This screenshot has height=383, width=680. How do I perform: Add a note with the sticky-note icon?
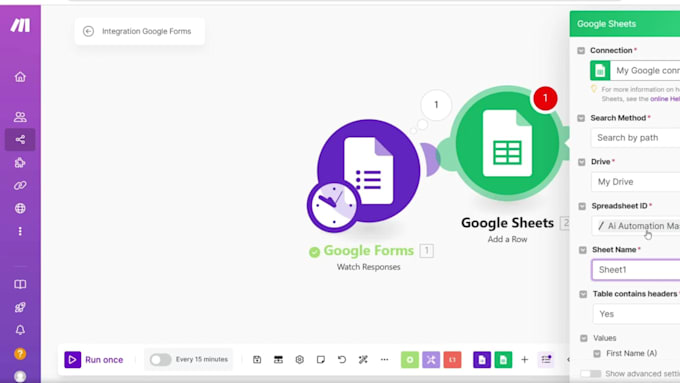click(x=321, y=360)
